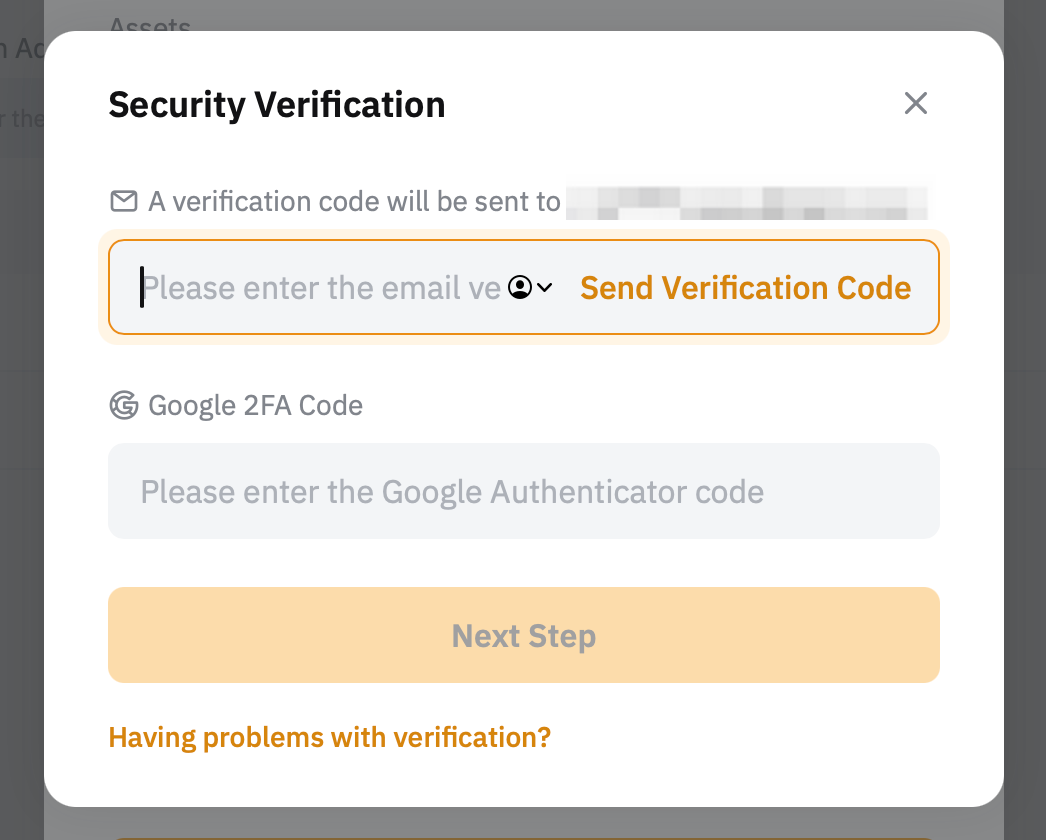Click the autofill contact person icon
The width and height of the screenshot is (1046, 840).
519,288
